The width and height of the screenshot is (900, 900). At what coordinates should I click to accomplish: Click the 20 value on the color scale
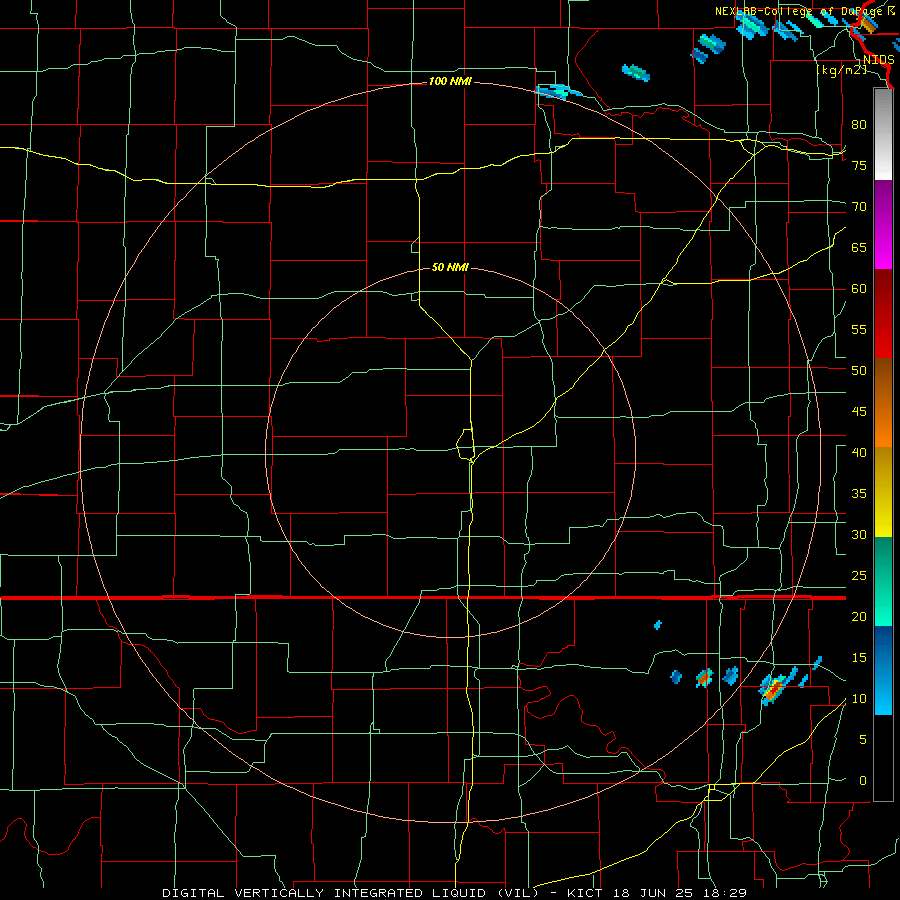click(x=859, y=617)
